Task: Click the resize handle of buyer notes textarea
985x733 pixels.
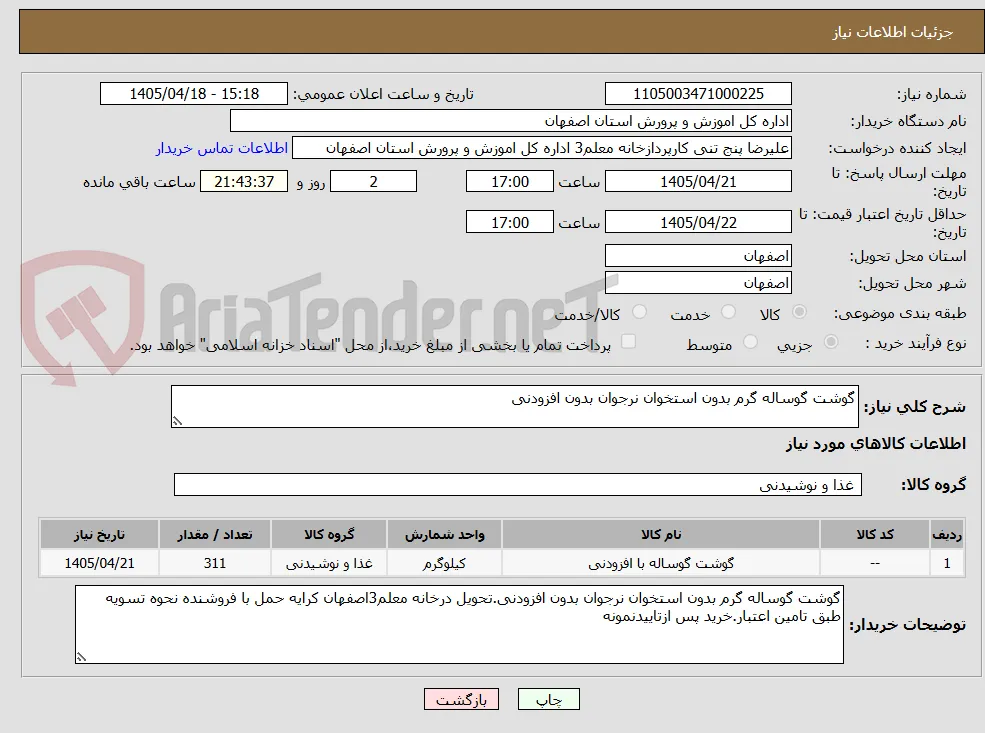Action: [81, 657]
